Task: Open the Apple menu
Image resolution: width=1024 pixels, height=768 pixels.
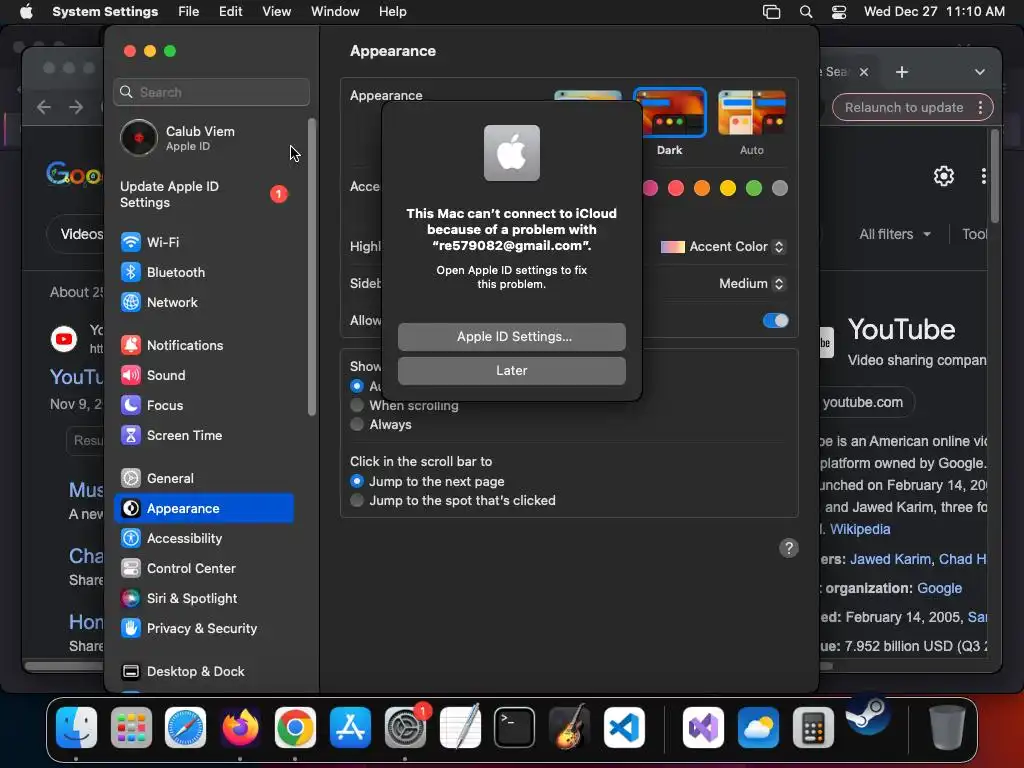Action: point(26,12)
